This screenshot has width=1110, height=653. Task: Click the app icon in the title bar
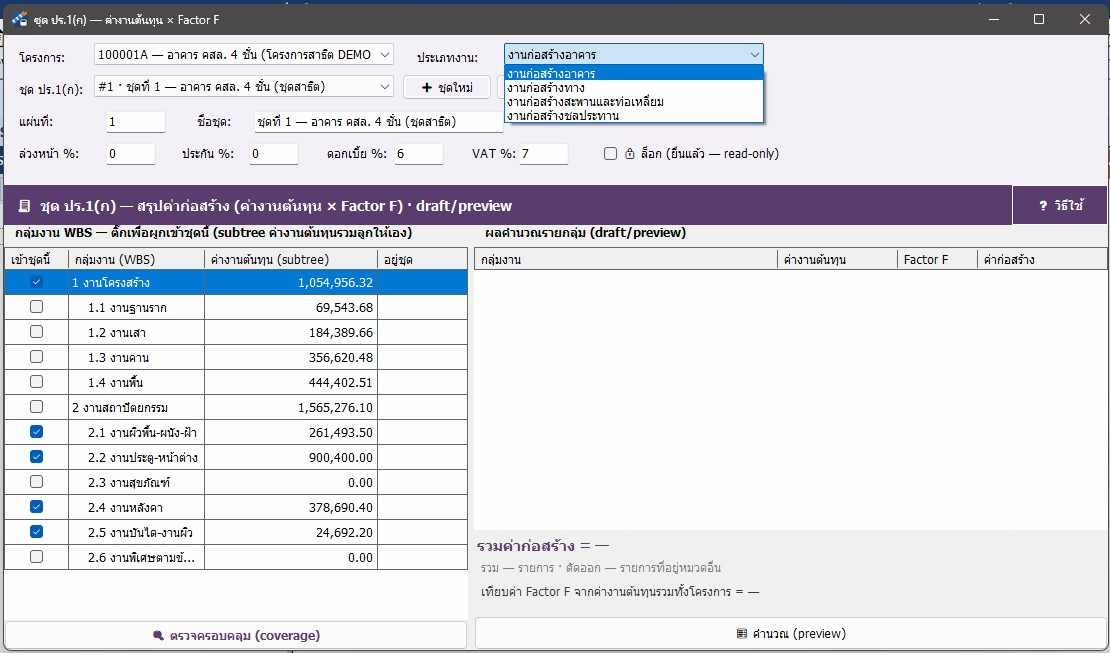point(19,19)
